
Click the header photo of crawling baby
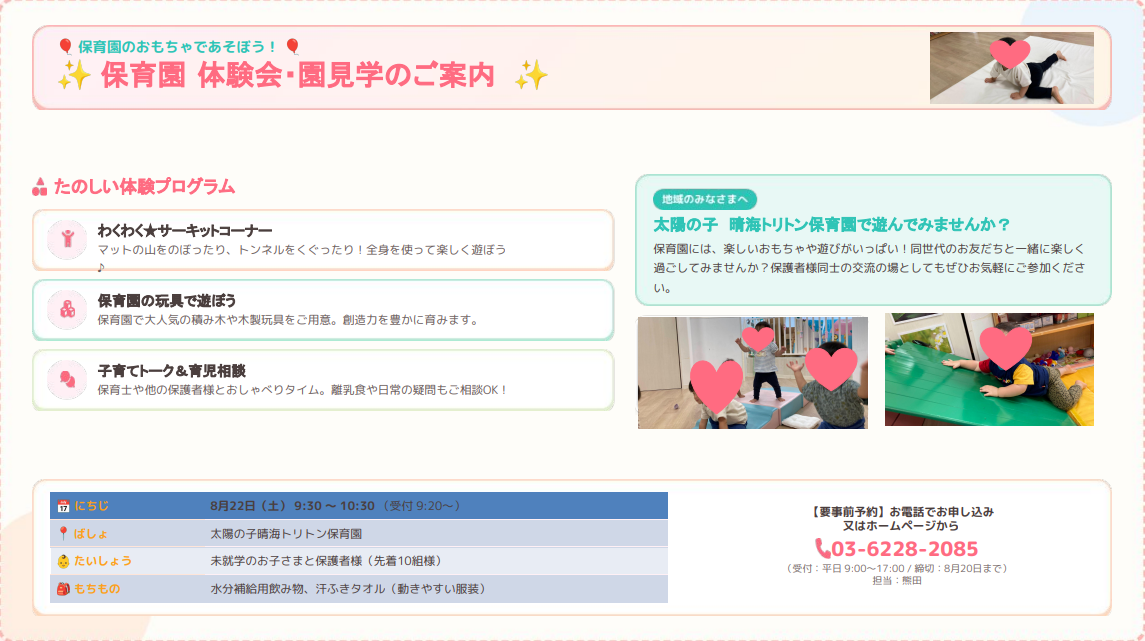1011,68
